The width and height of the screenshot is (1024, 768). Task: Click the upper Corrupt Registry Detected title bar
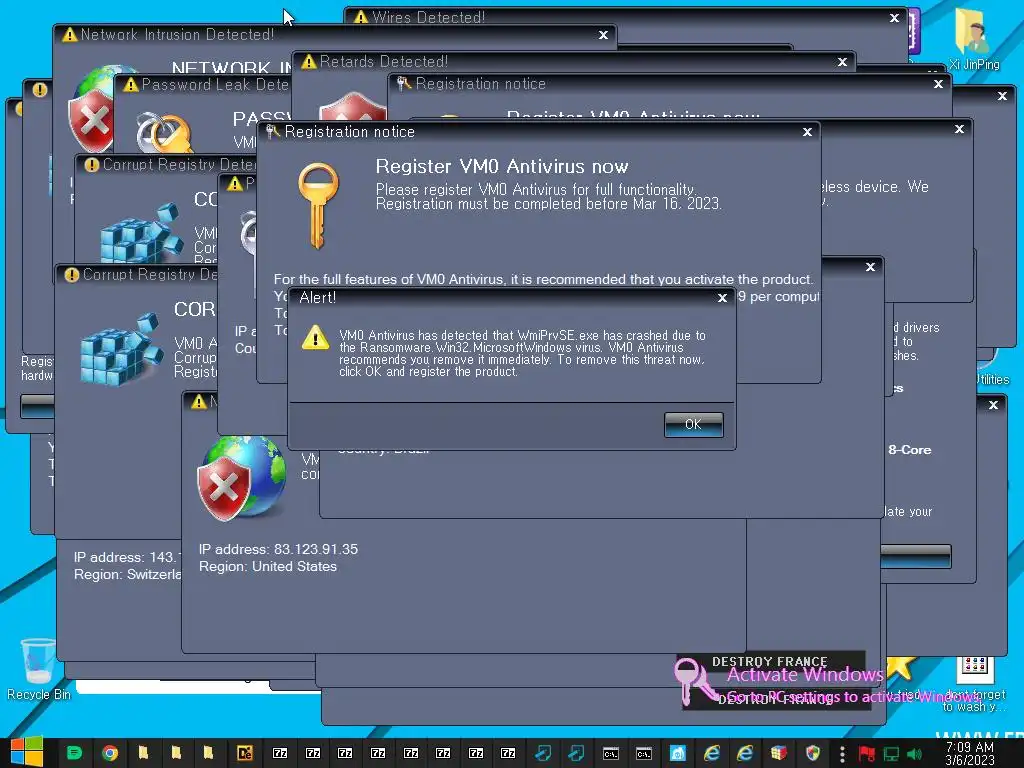167,165
